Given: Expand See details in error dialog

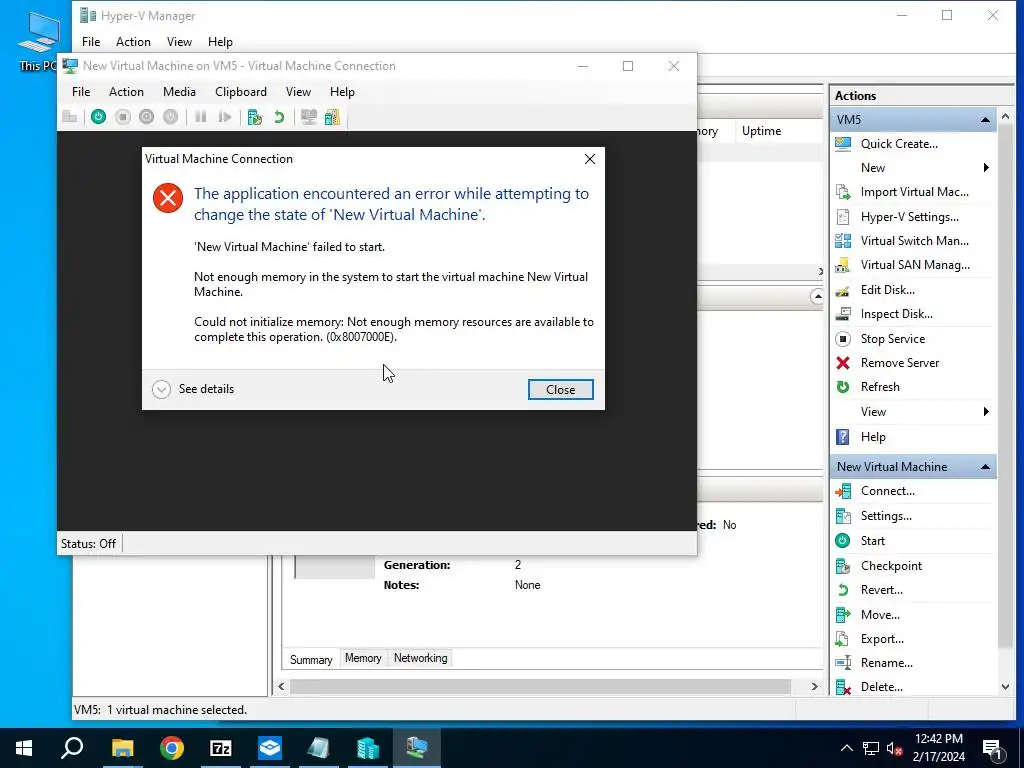Looking at the screenshot, I should tap(193, 389).
